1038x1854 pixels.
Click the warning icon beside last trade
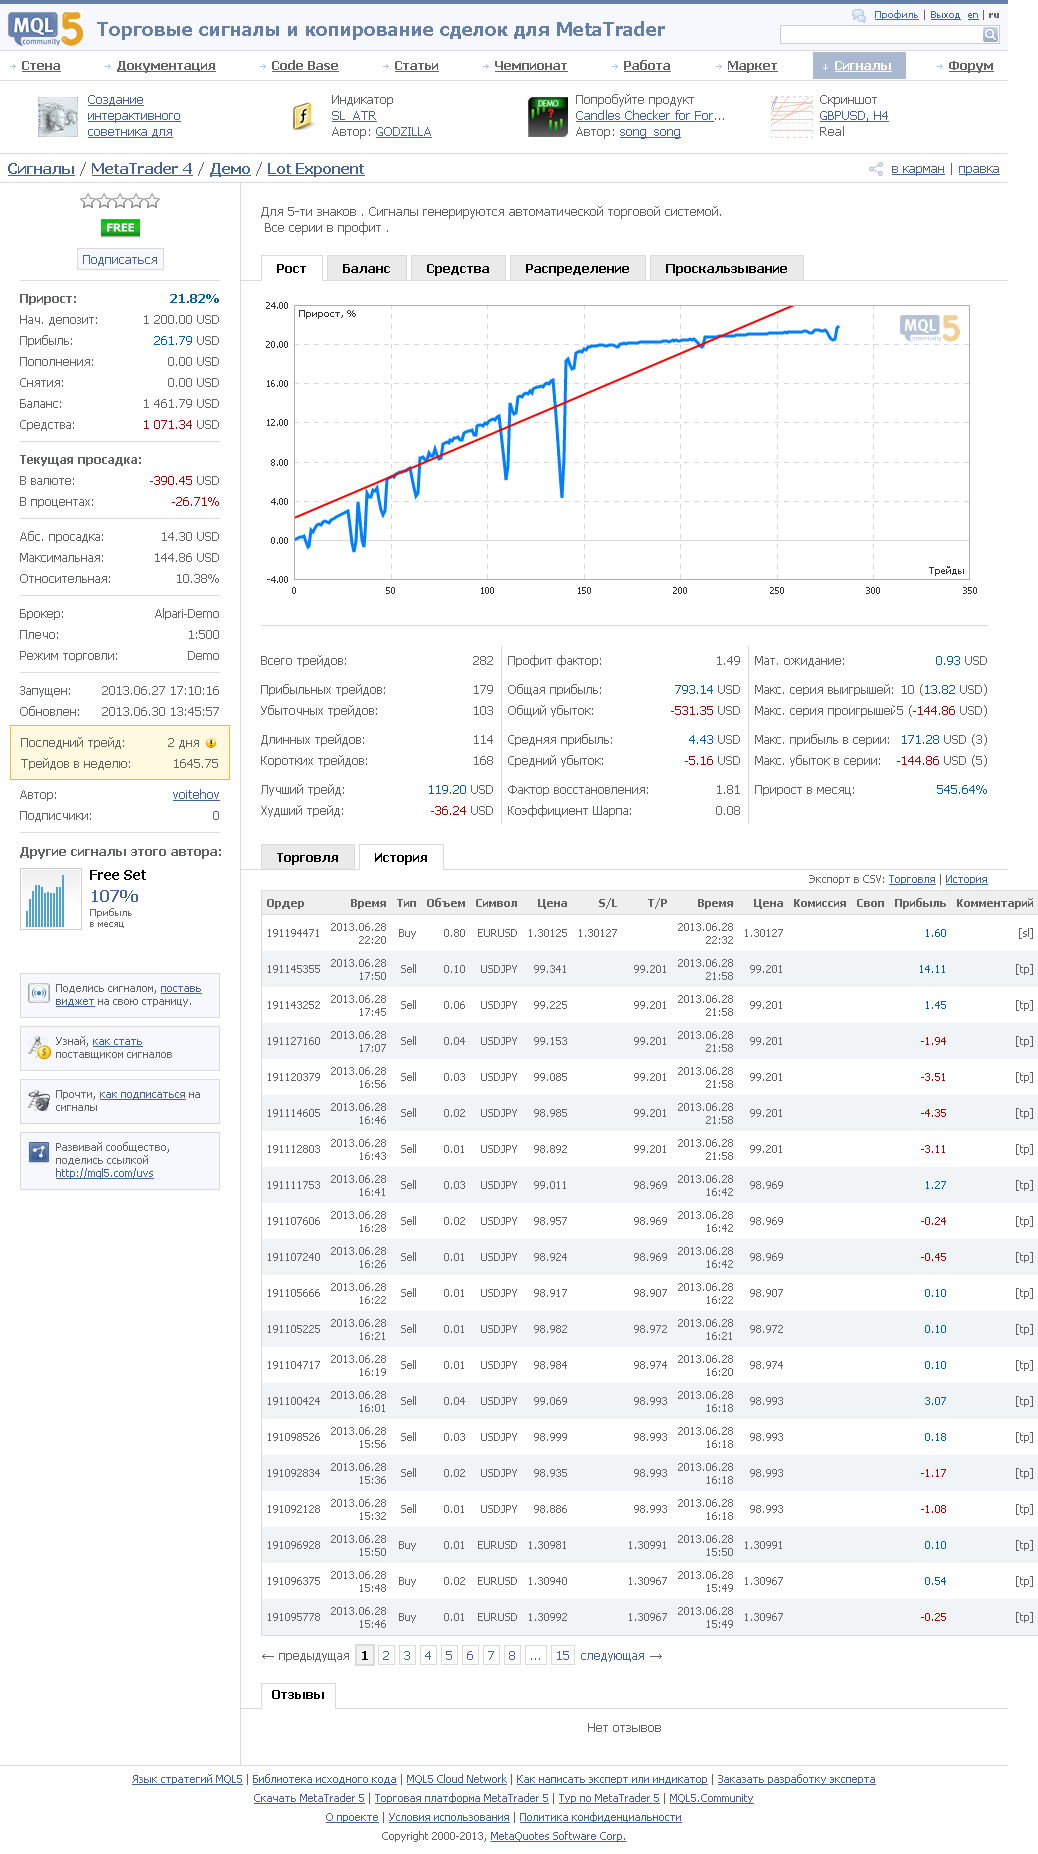pos(211,743)
